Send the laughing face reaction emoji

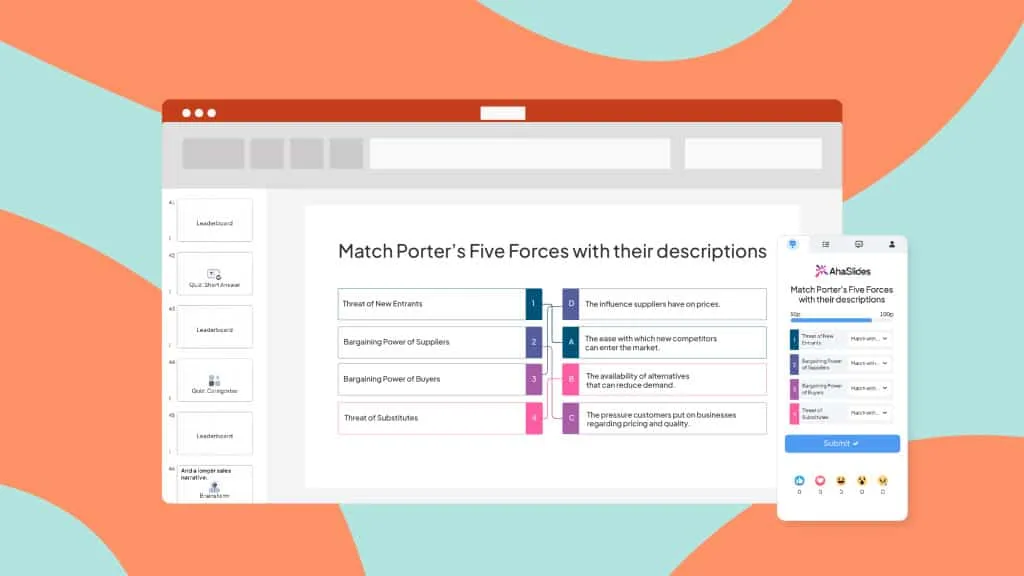(841, 478)
